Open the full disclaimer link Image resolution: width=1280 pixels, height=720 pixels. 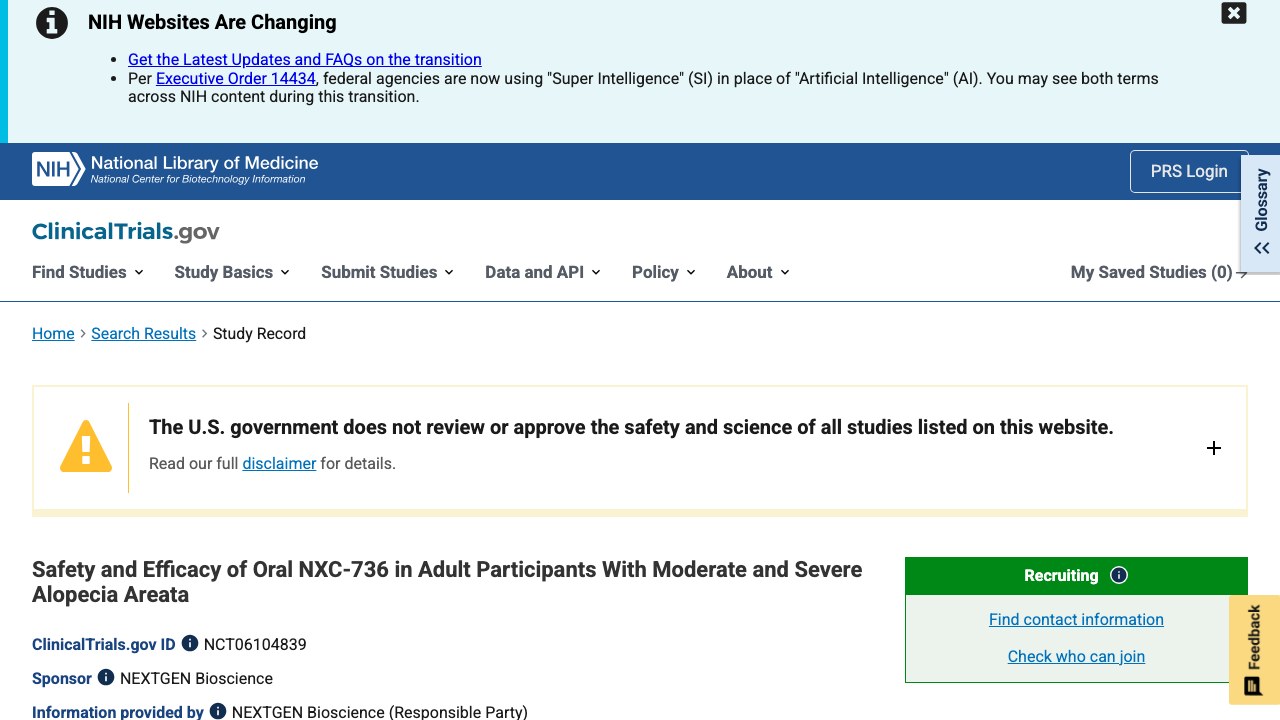point(279,463)
